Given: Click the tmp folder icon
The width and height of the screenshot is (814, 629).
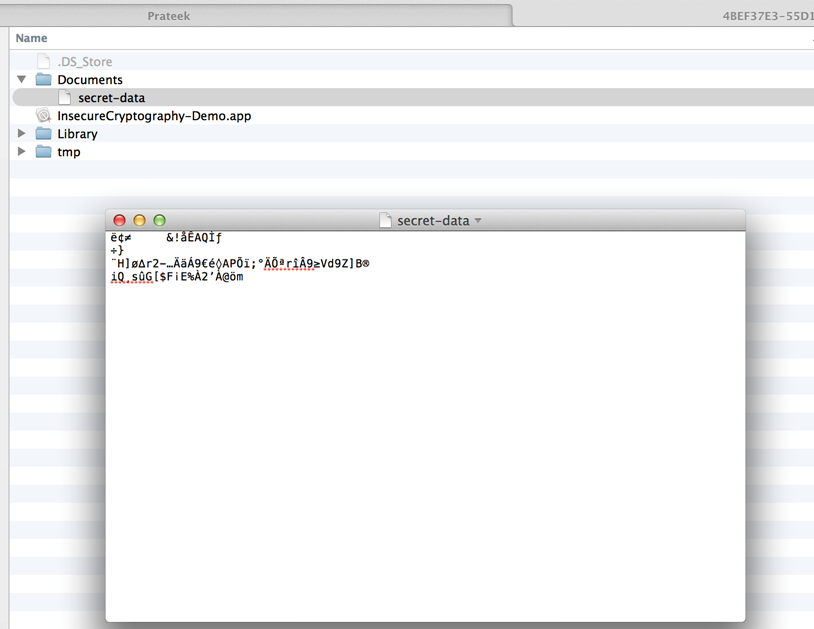Looking at the screenshot, I should pos(43,152).
